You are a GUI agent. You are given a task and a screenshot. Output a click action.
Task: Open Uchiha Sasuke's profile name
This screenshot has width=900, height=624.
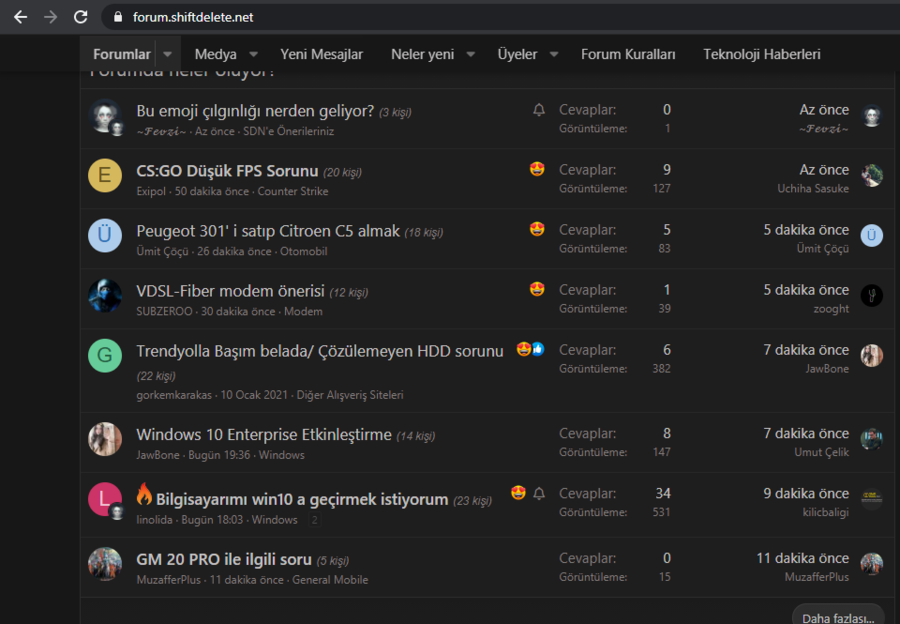813,189
